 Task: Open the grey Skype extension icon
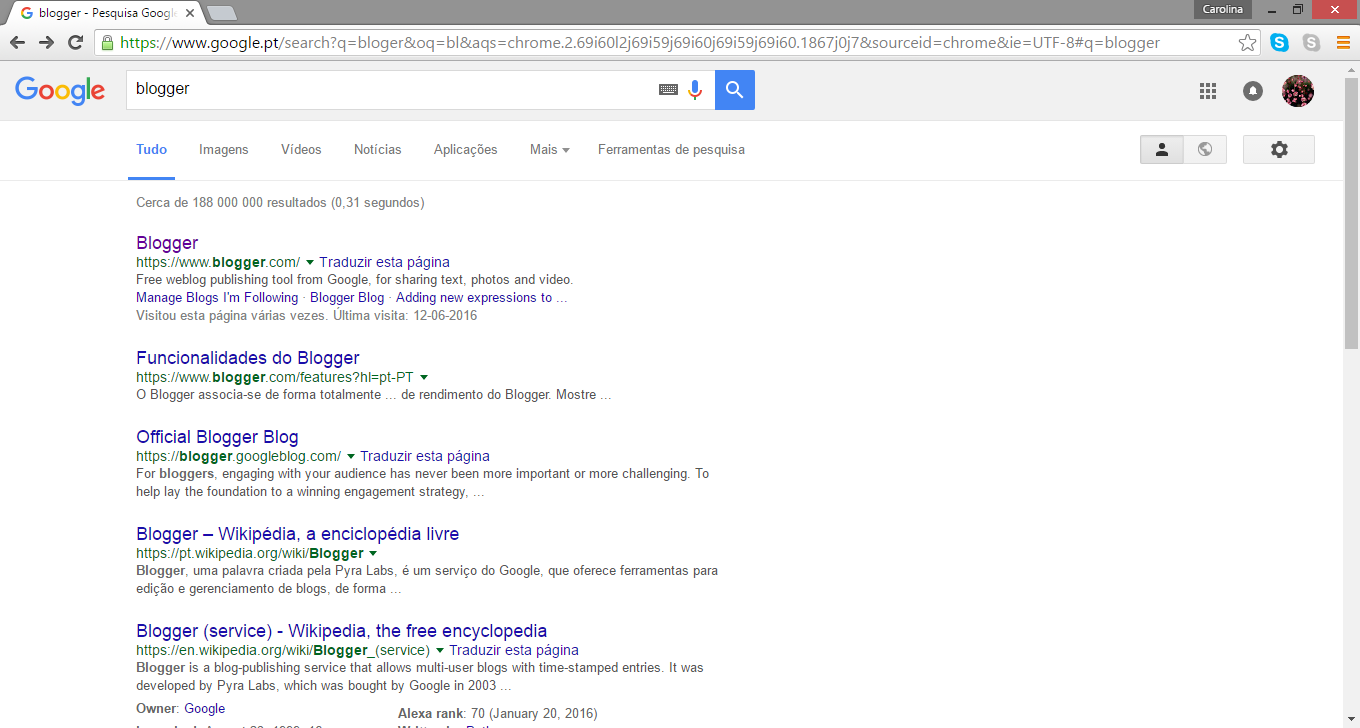coord(1311,43)
